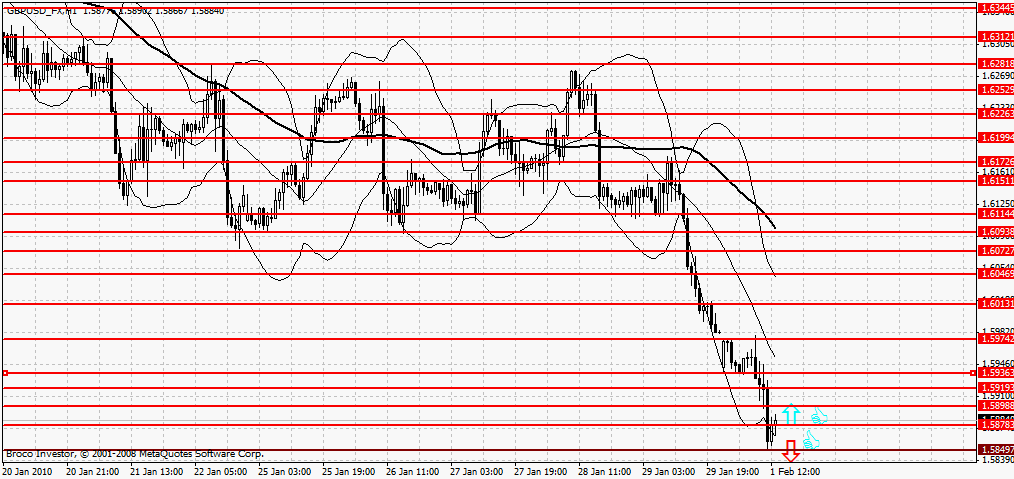The image size is (1014, 479).
Task: Click the 28 Jan 11:00 time label
Action: [603, 470]
